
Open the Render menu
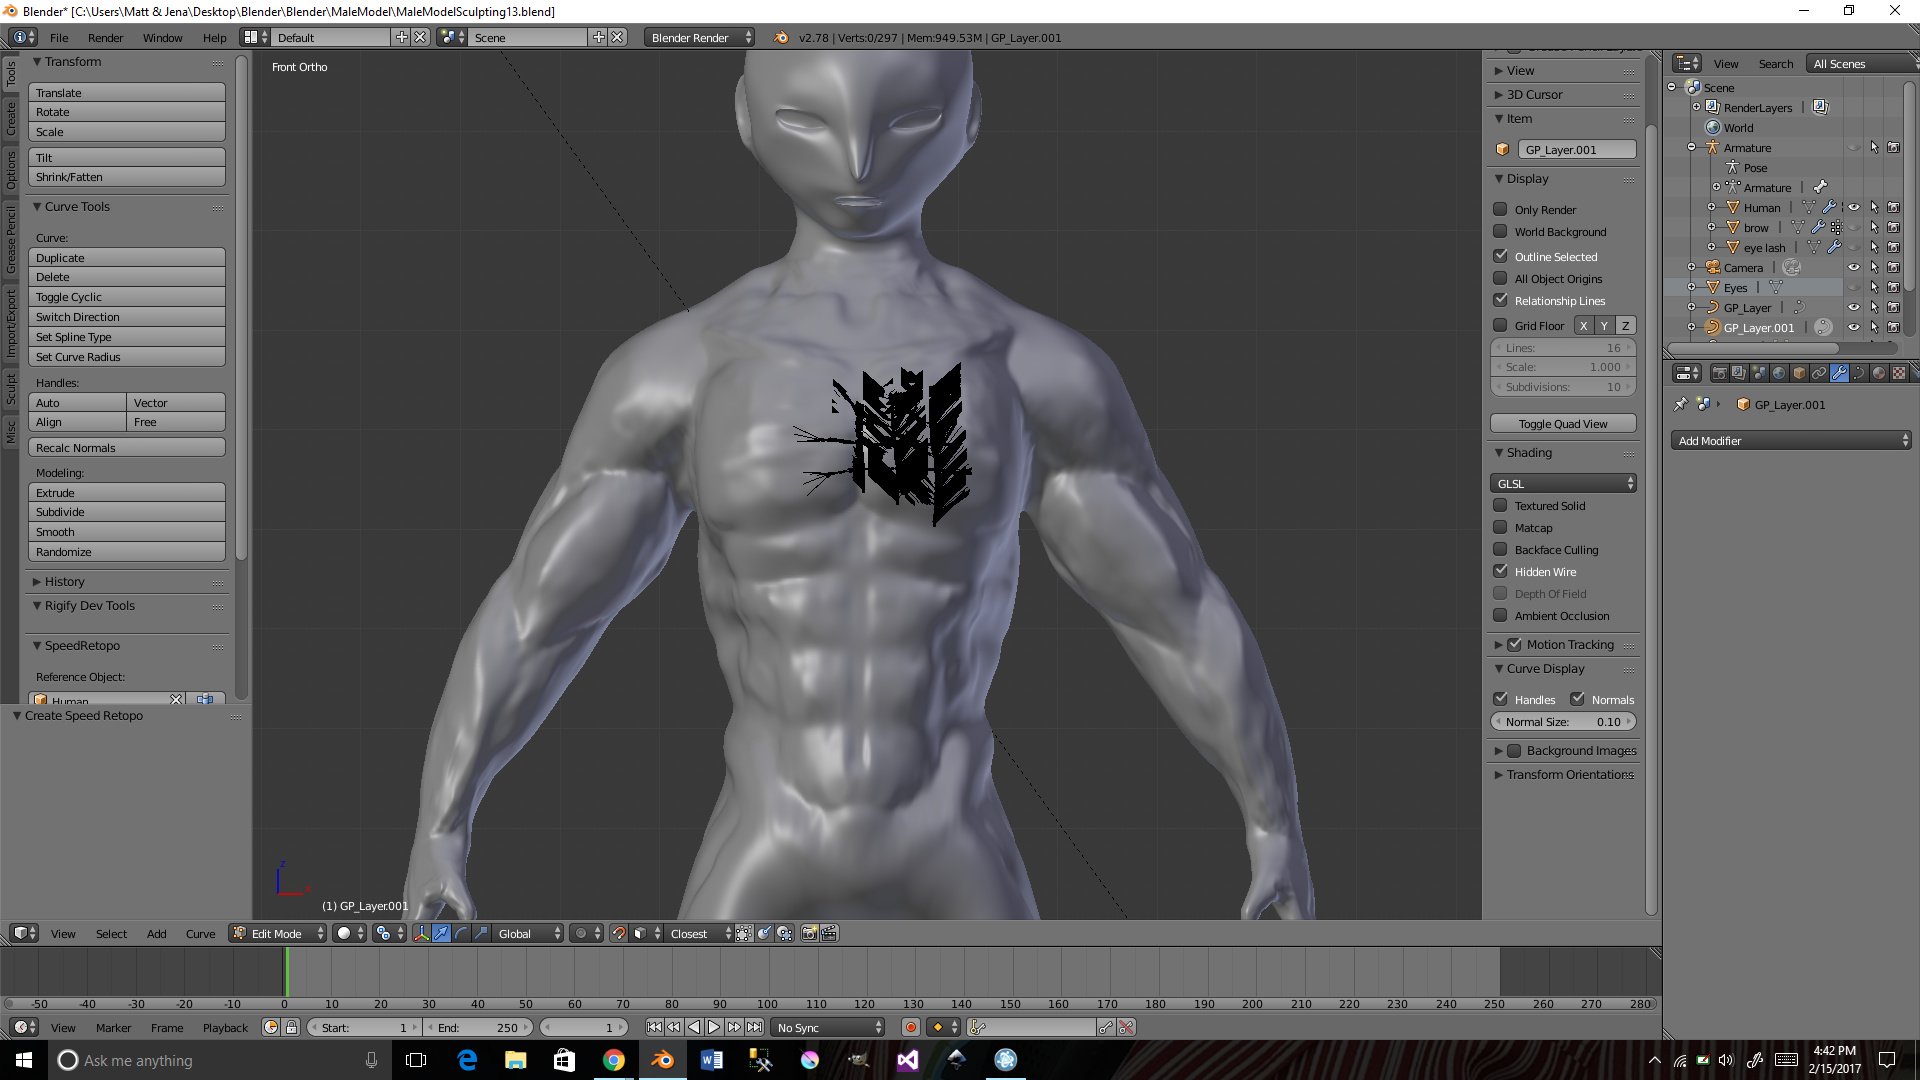(x=105, y=38)
